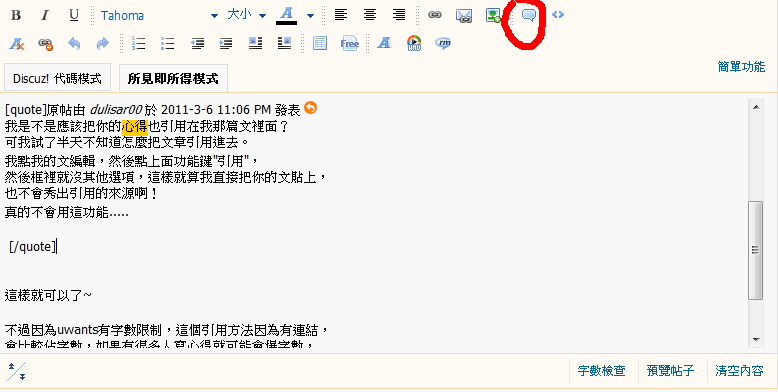Image resolution: width=778 pixels, height=392 pixels.
Task: Apply the font color A button
Action: coord(286,15)
